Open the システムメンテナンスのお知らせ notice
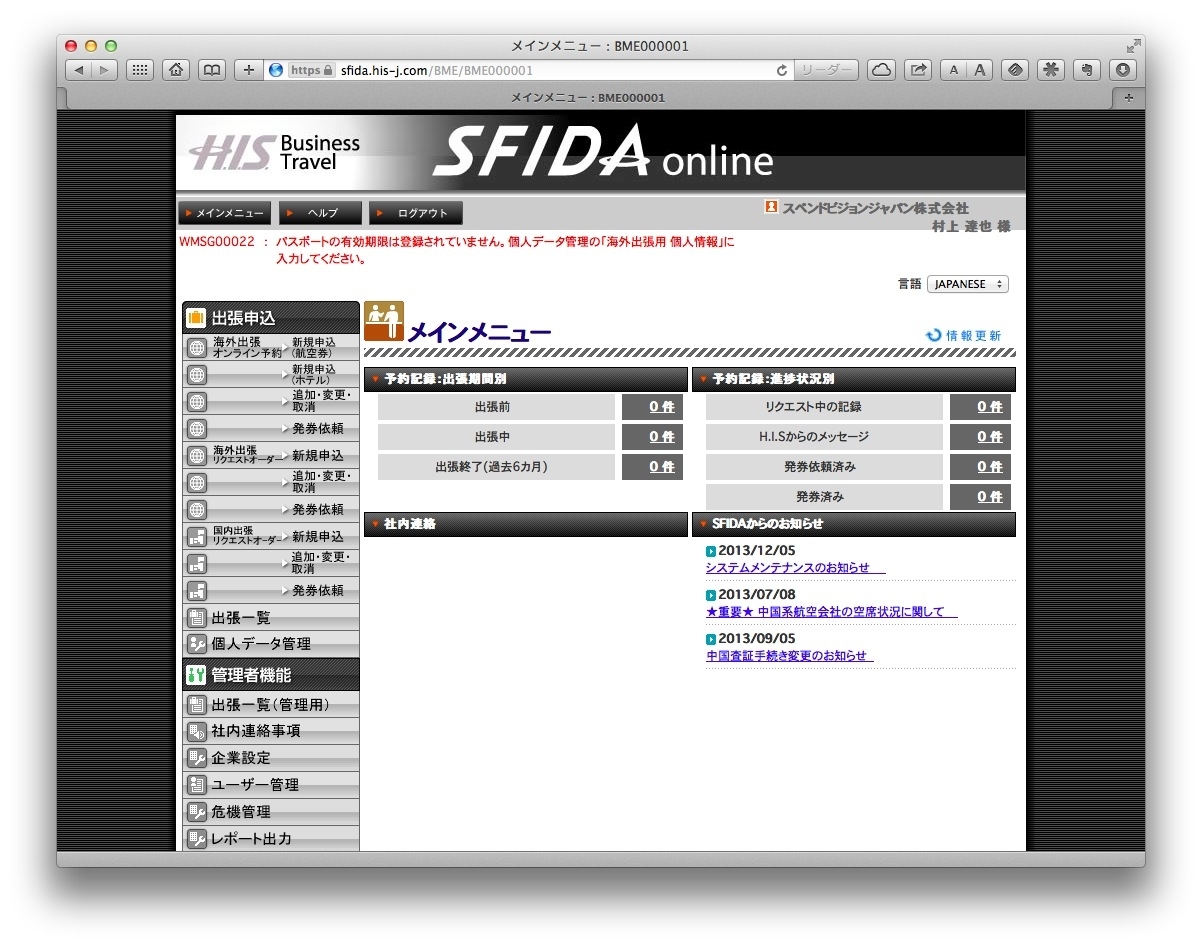This screenshot has height=946, width=1202. (x=795, y=568)
